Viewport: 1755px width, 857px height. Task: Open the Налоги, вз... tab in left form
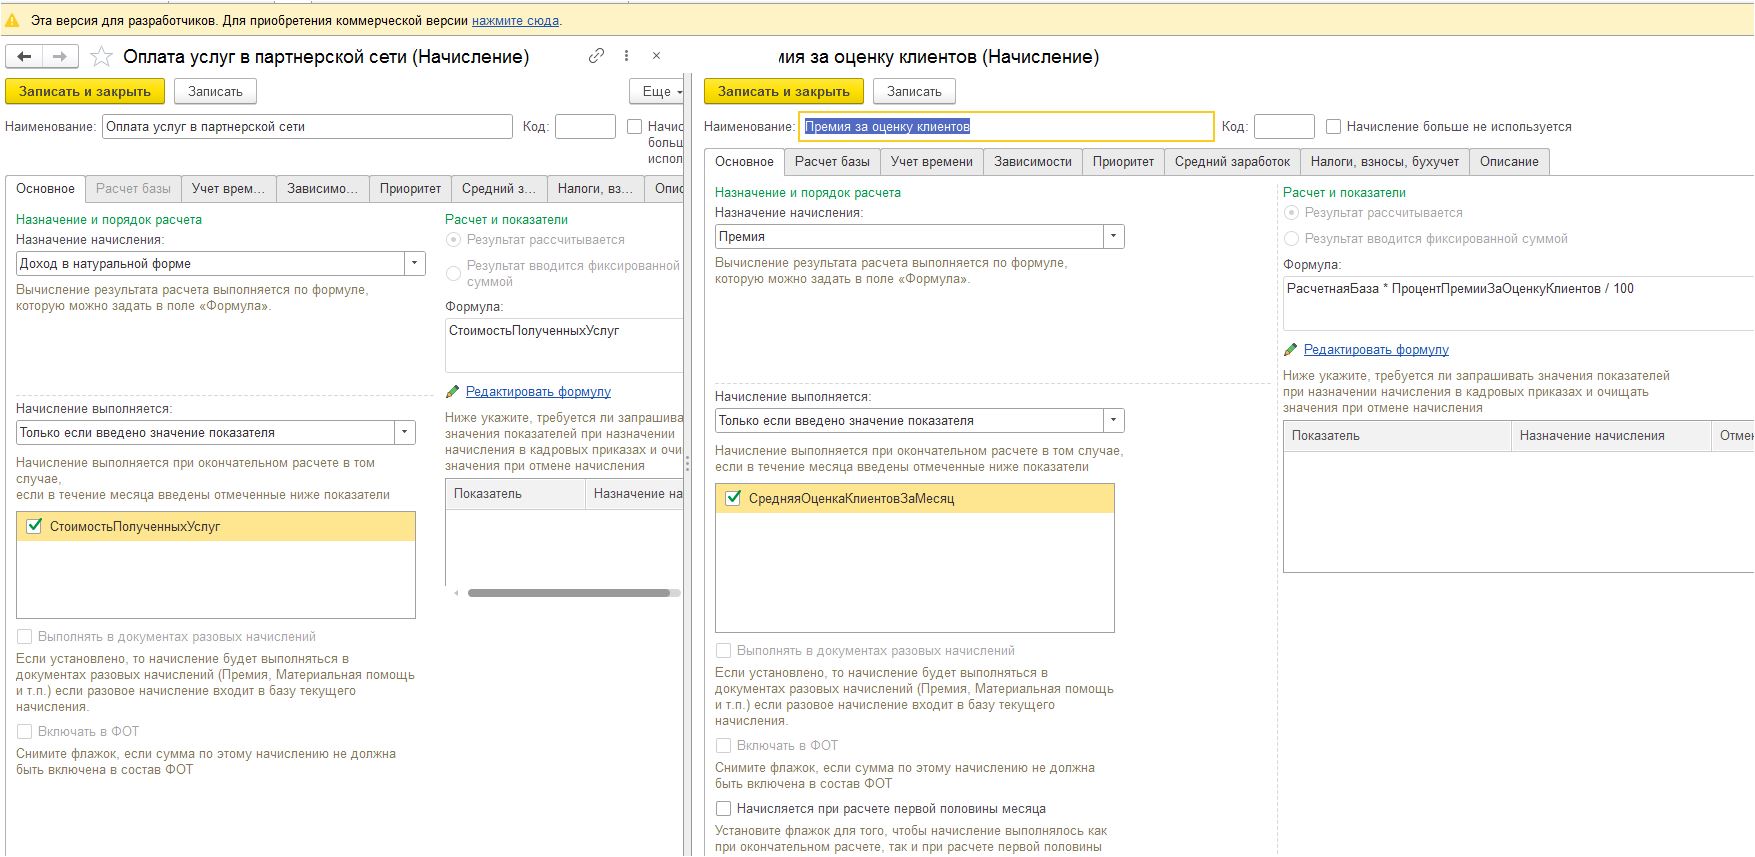[595, 189]
